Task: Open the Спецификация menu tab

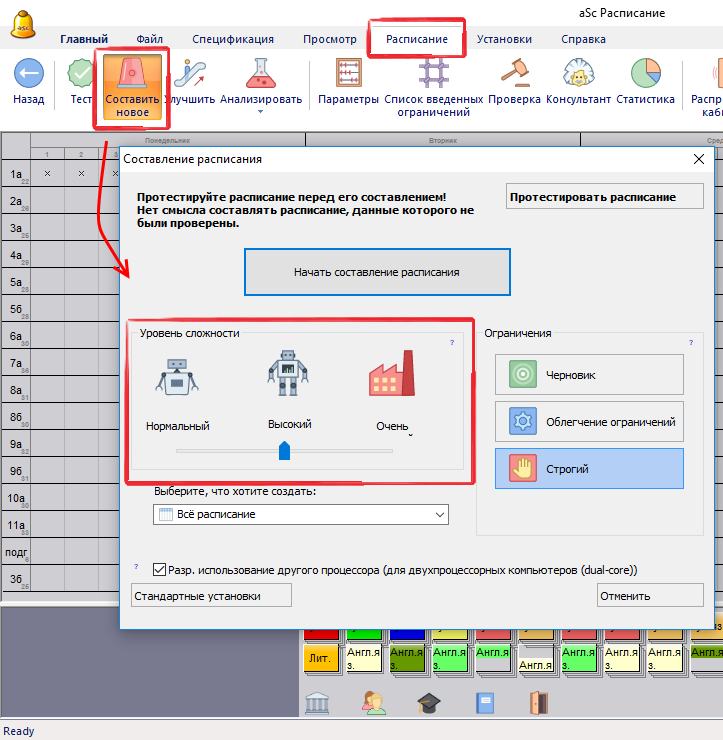Action: tap(232, 39)
